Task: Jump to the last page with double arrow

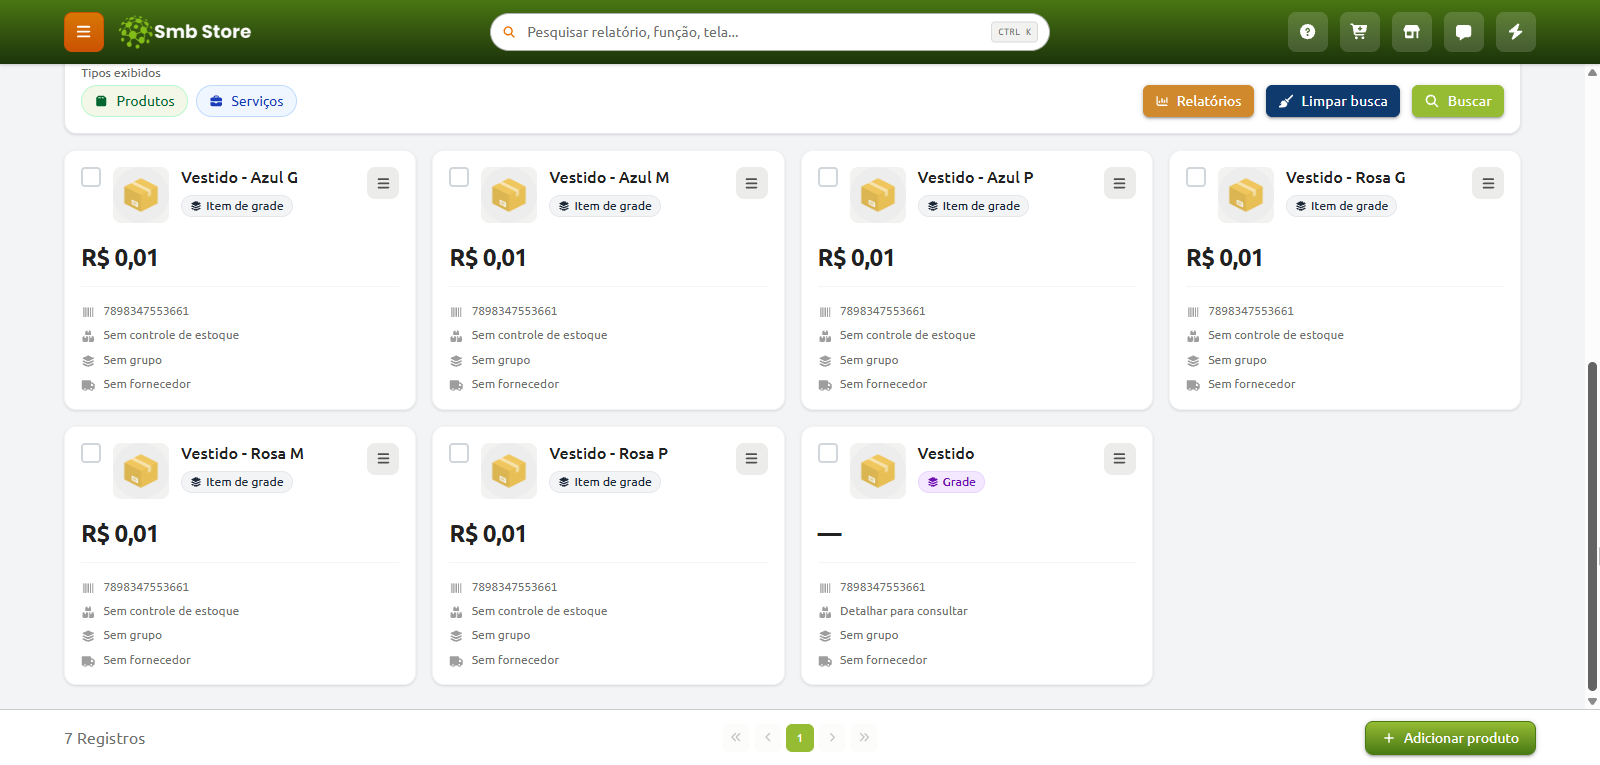Action: click(x=864, y=738)
